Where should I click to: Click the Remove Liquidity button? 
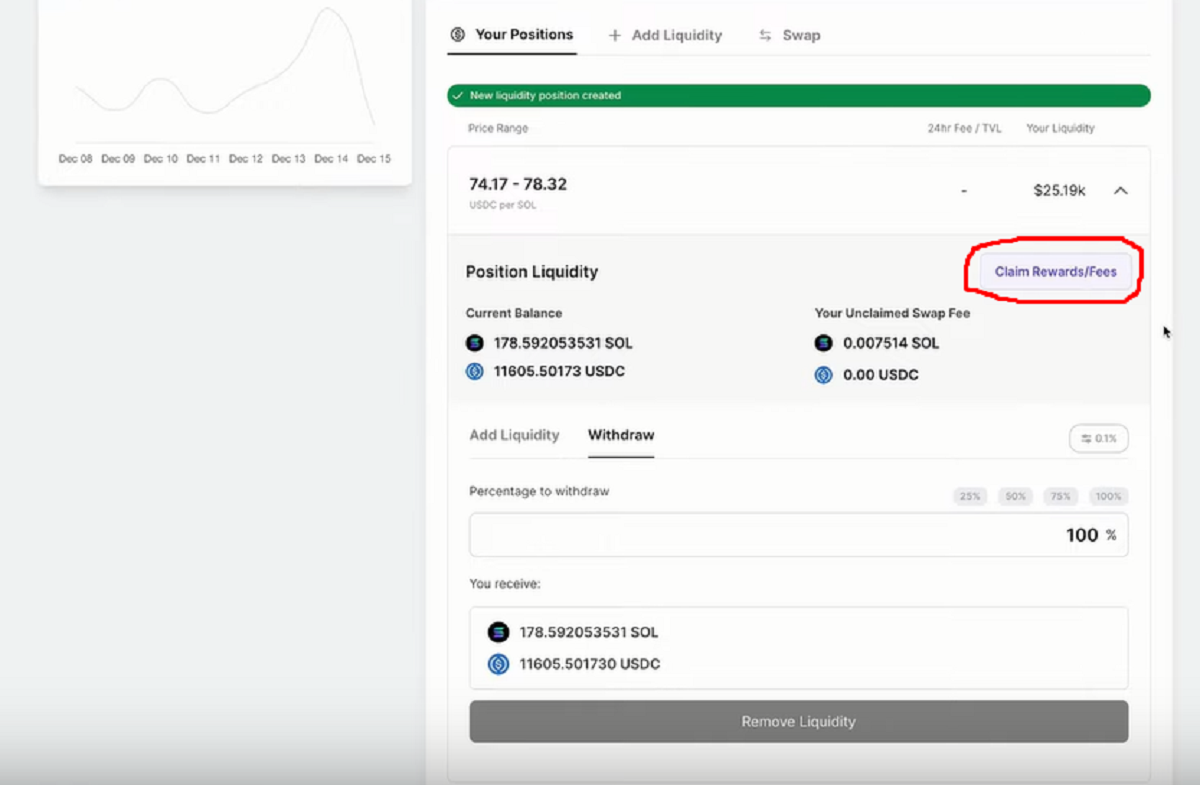798,721
